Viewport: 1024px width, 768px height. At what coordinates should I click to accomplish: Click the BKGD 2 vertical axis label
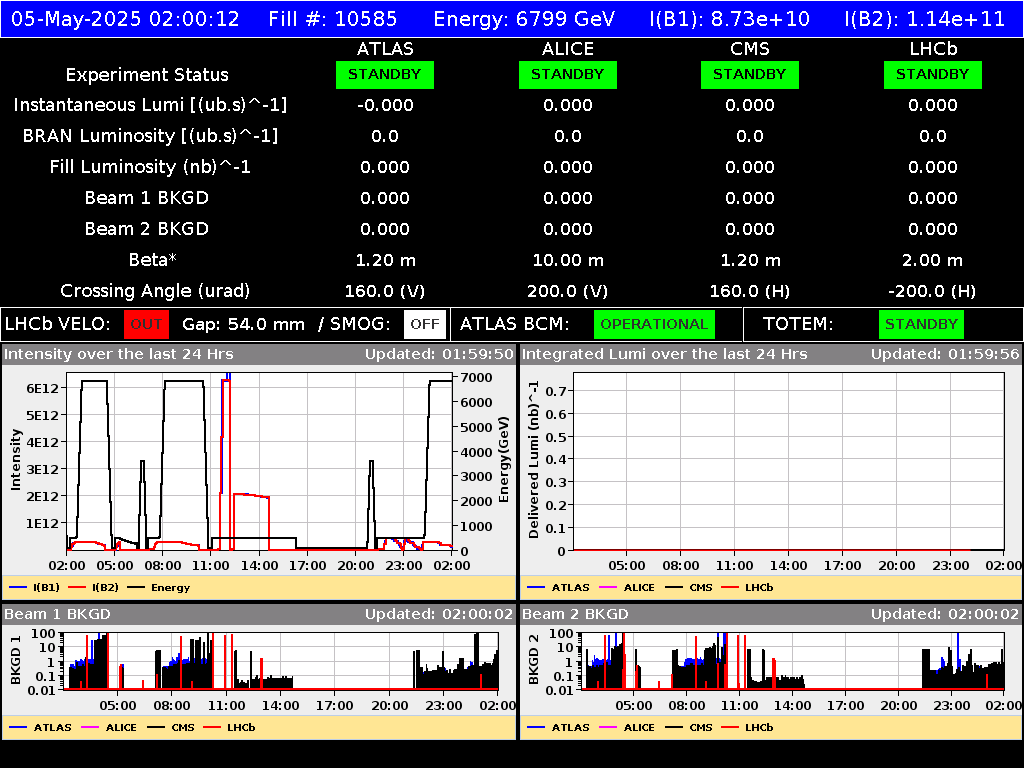[534, 660]
